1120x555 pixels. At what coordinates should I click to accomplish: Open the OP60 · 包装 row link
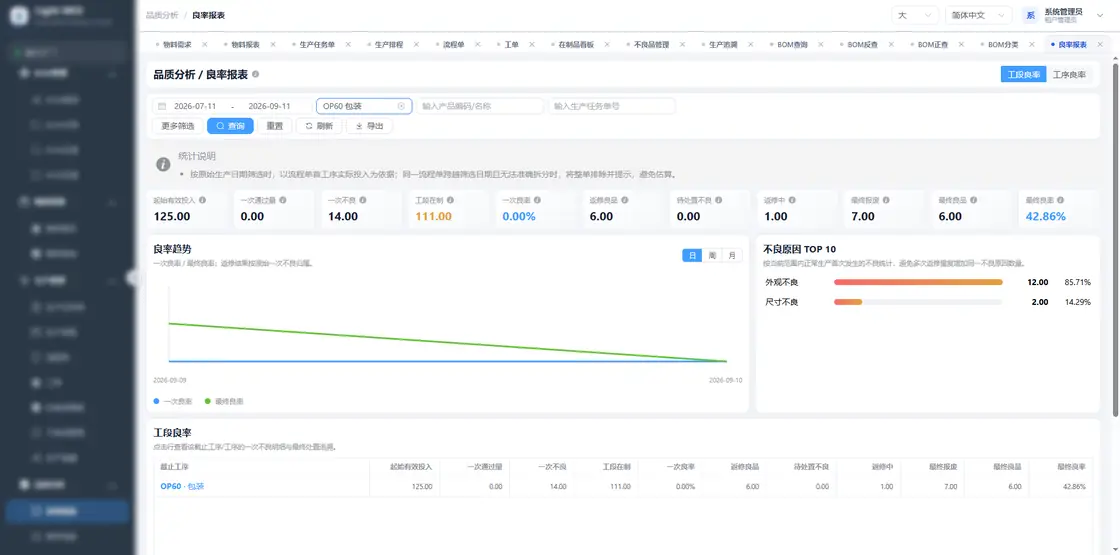coord(182,486)
